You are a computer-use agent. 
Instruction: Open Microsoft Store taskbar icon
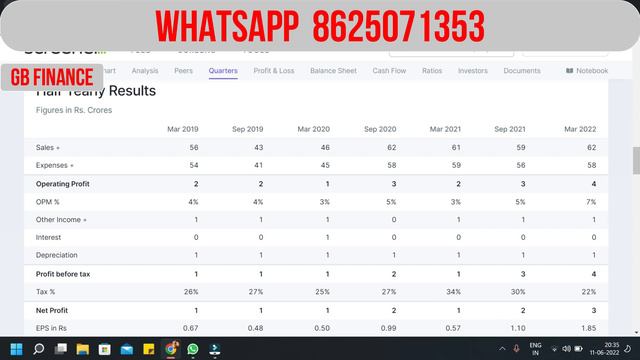pyautogui.click(x=105, y=349)
